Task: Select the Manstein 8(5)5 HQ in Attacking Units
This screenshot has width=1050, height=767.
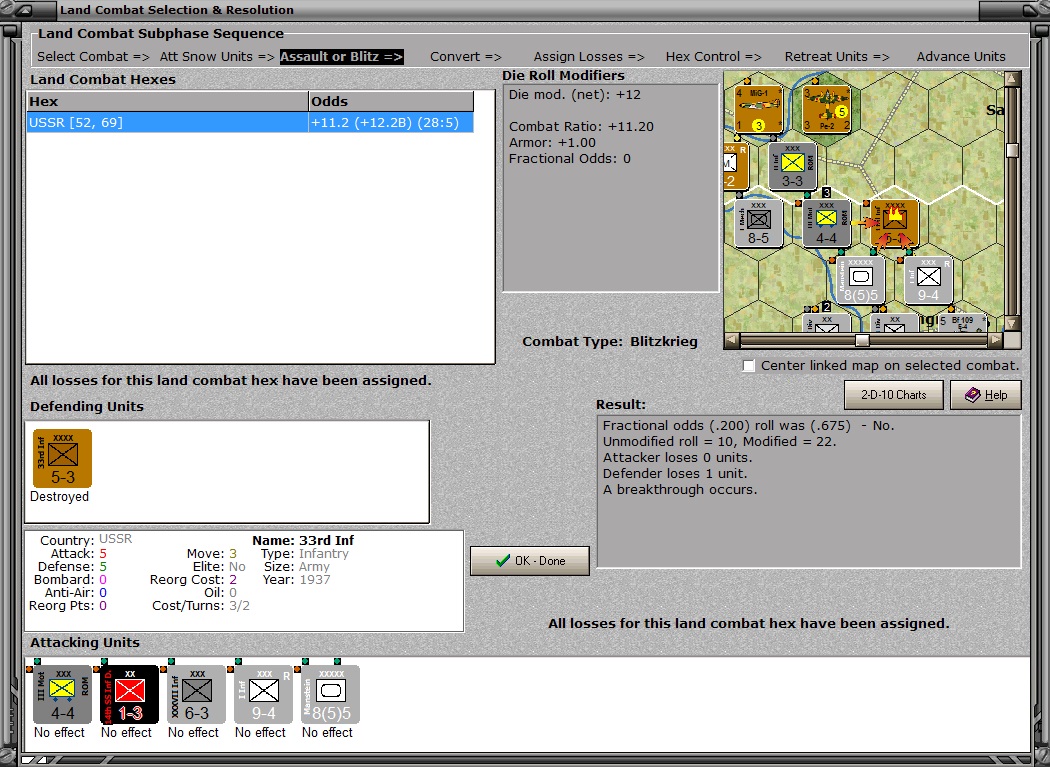Action: click(330, 694)
